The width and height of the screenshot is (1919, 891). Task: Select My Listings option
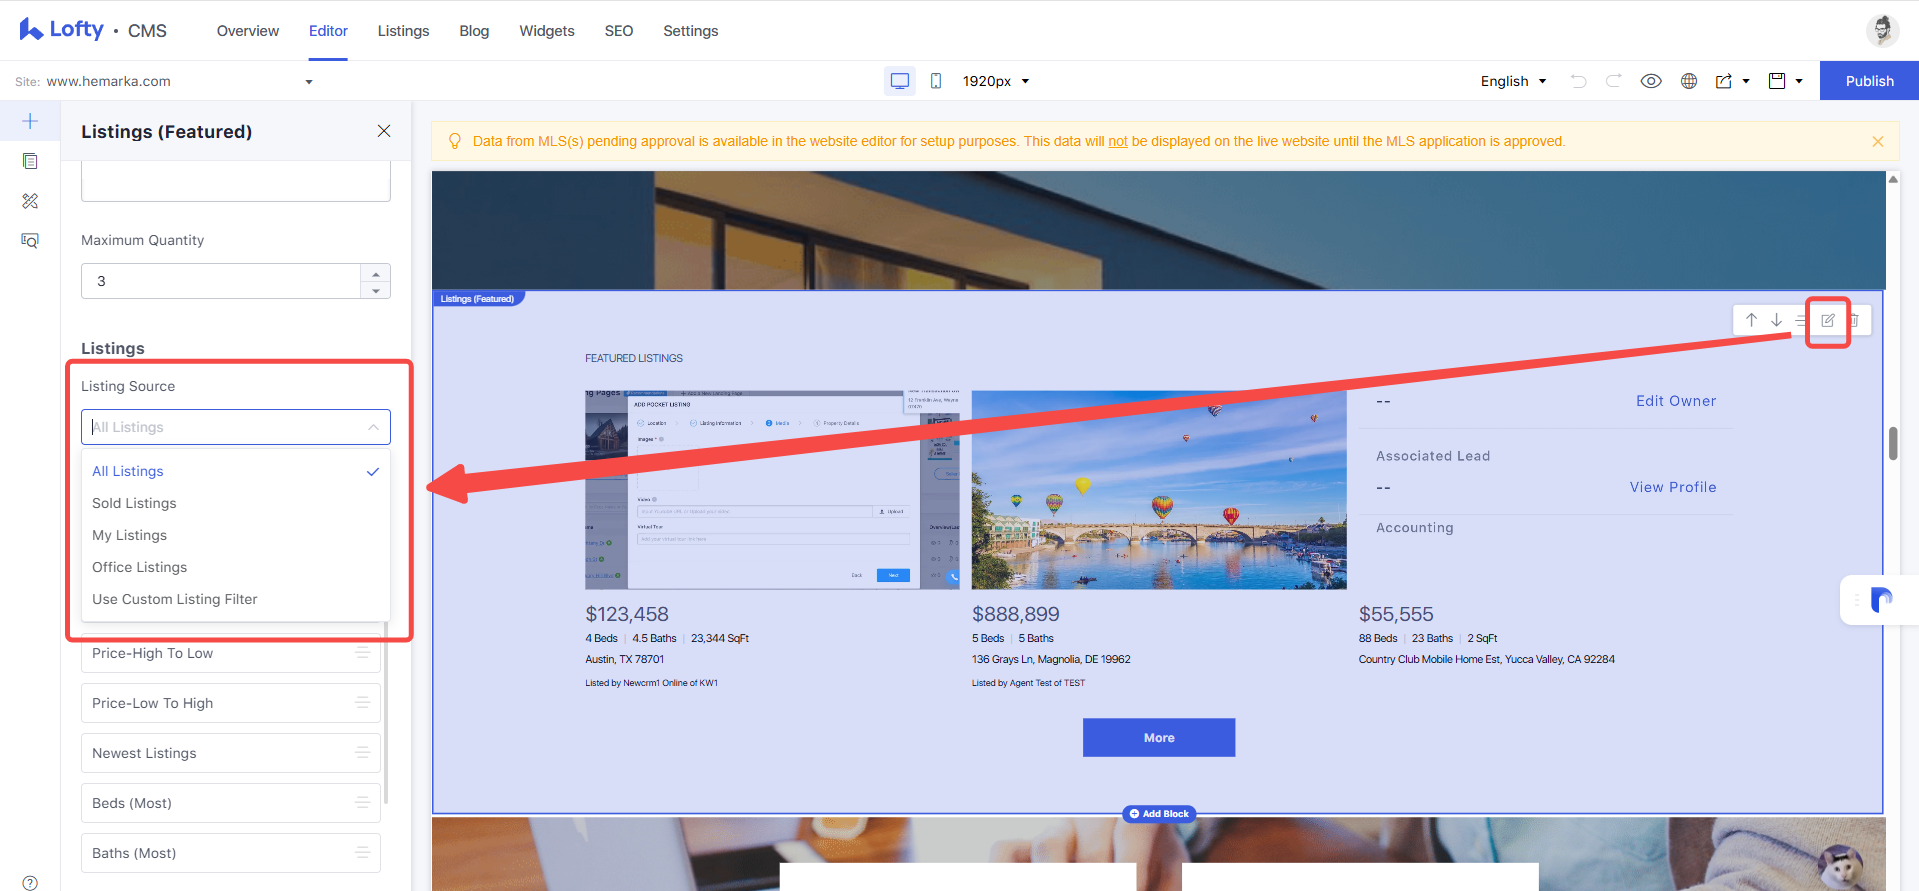(x=235, y=535)
